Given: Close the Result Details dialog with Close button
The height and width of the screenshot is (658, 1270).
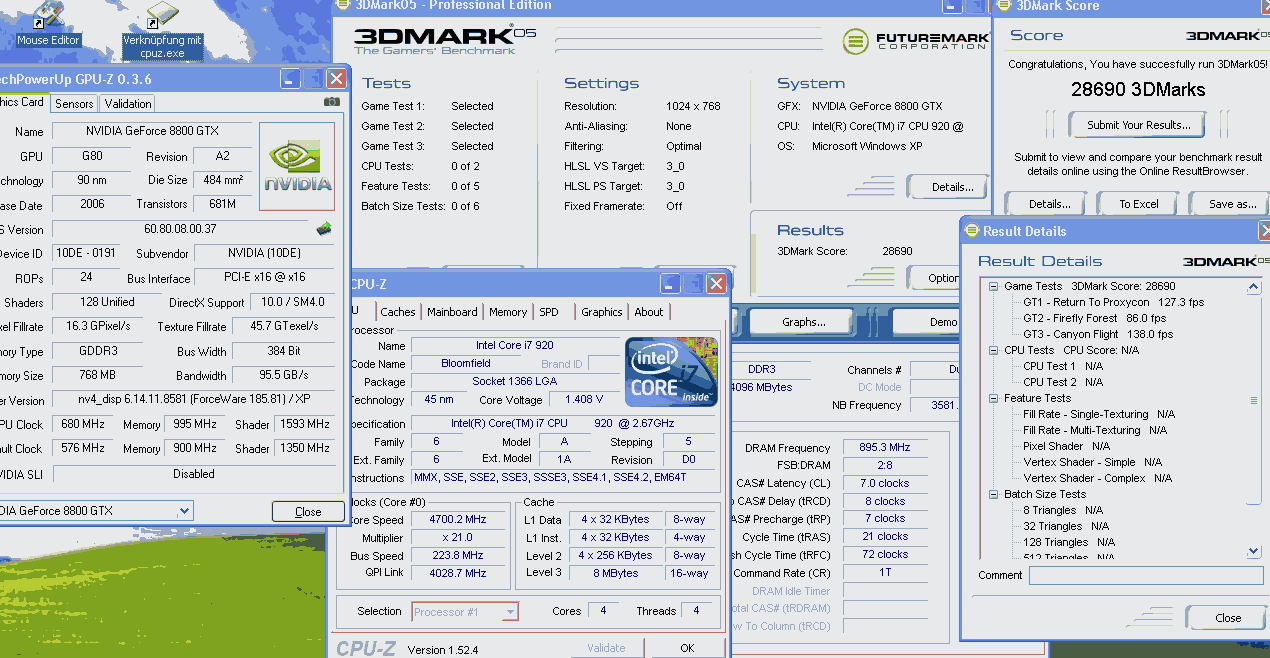Looking at the screenshot, I should click(x=1227, y=618).
